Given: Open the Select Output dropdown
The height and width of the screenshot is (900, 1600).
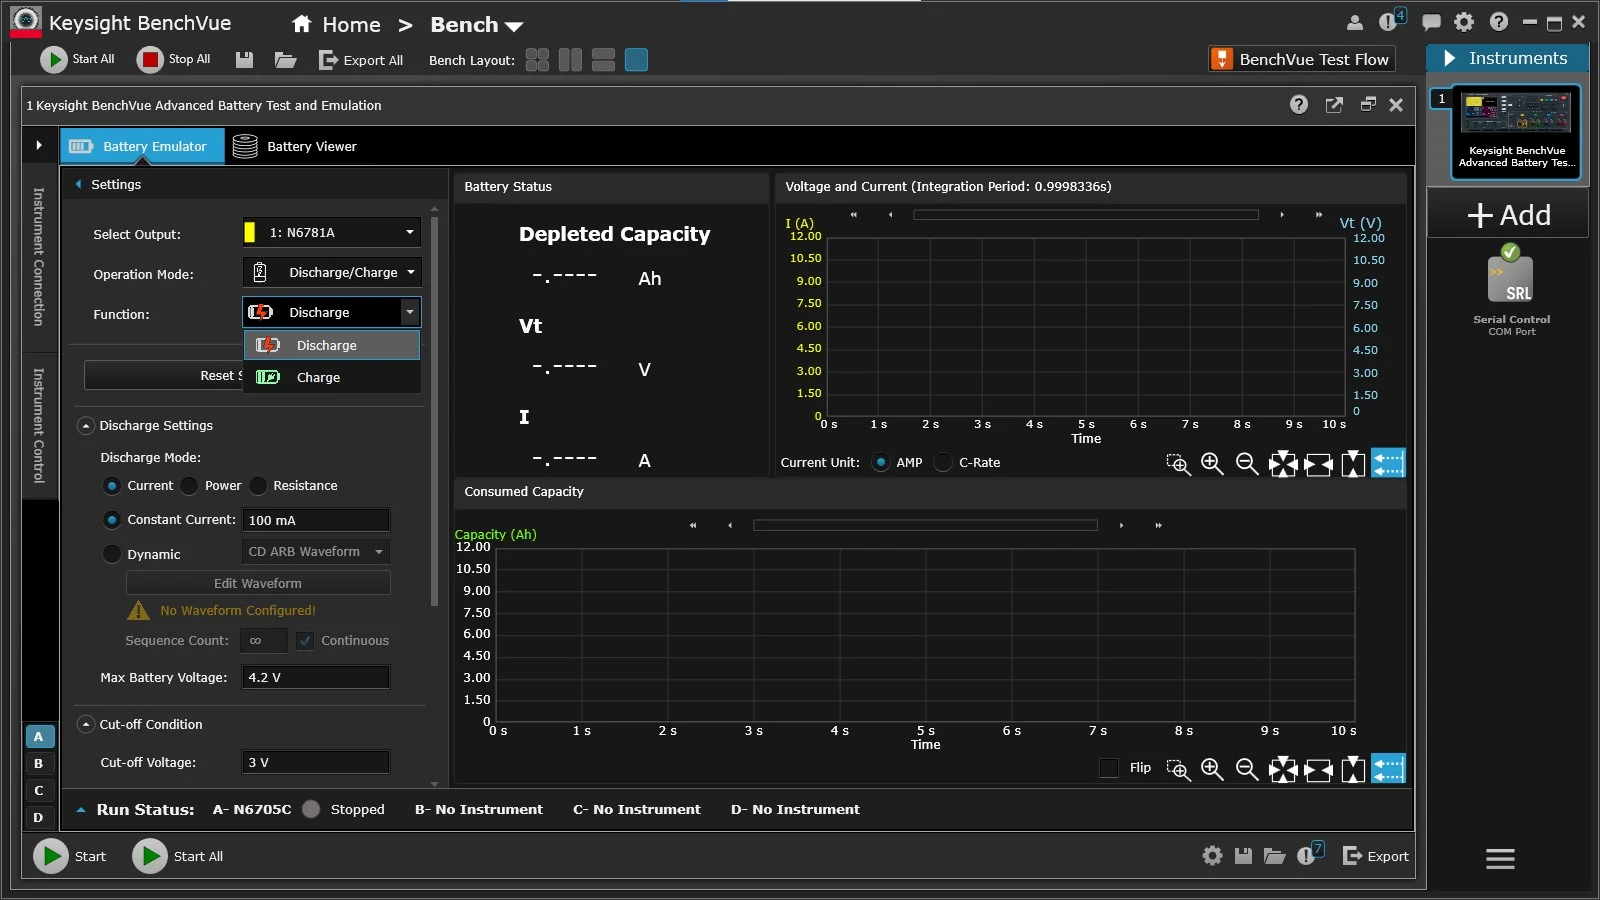Looking at the screenshot, I should (x=332, y=232).
